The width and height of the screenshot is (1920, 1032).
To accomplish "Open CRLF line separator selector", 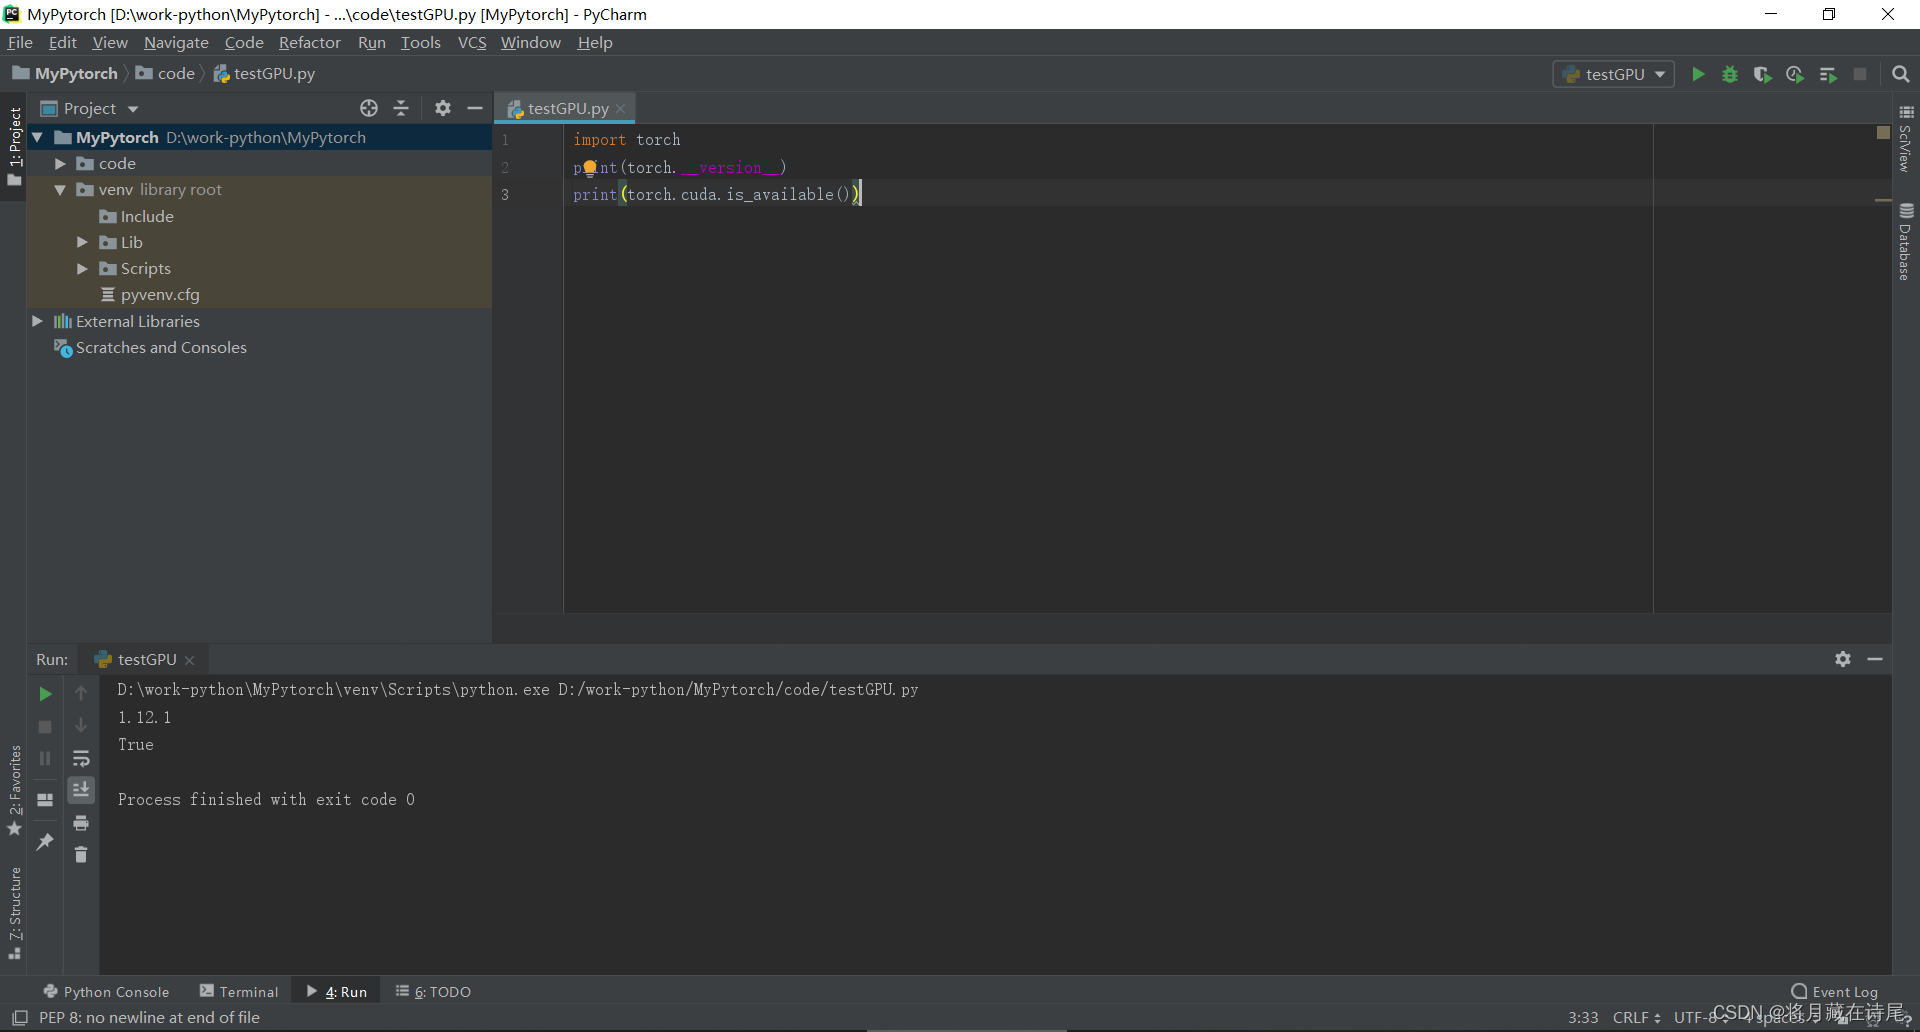I will [1637, 1018].
